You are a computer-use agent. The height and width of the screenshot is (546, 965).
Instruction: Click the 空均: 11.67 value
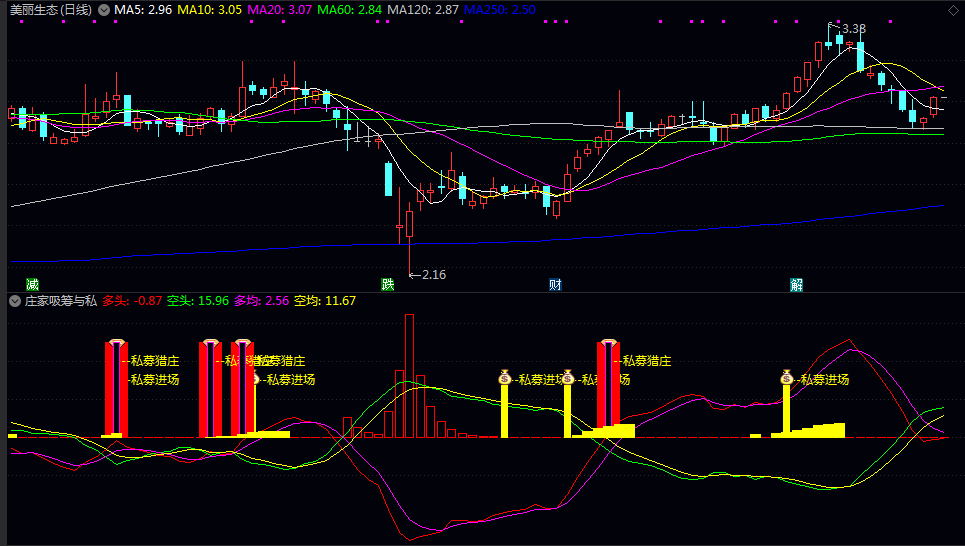(x=325, y=301)
